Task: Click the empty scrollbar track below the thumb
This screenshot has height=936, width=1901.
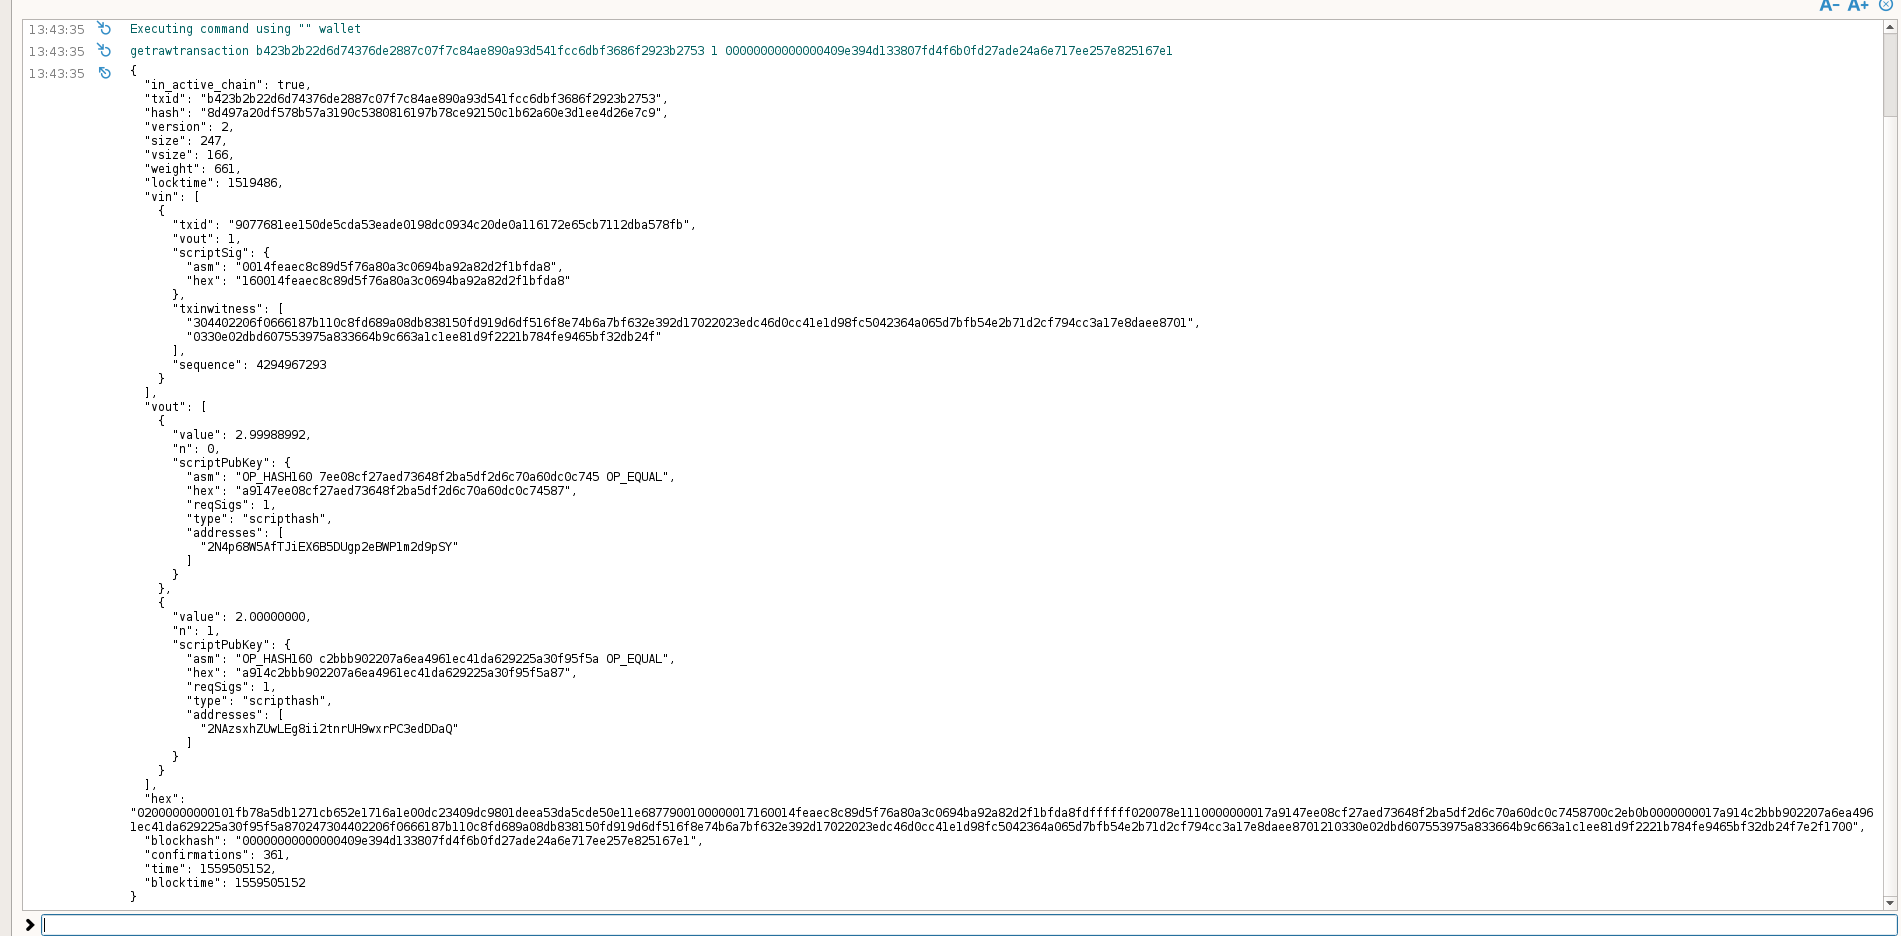Action: point(1890,505)
